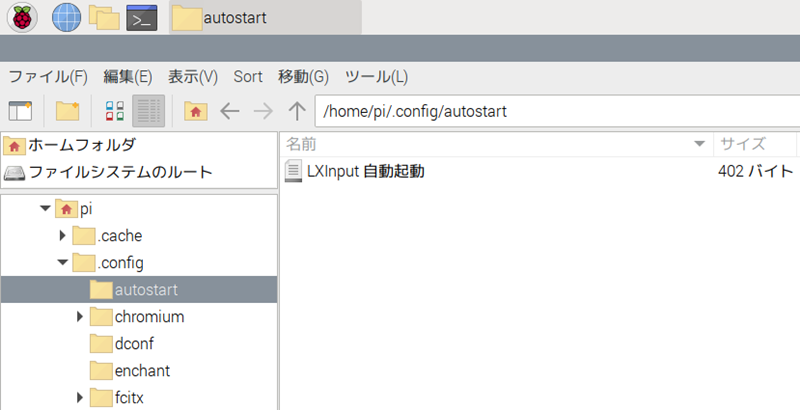Go up to the parent folder

pos(297,111)
